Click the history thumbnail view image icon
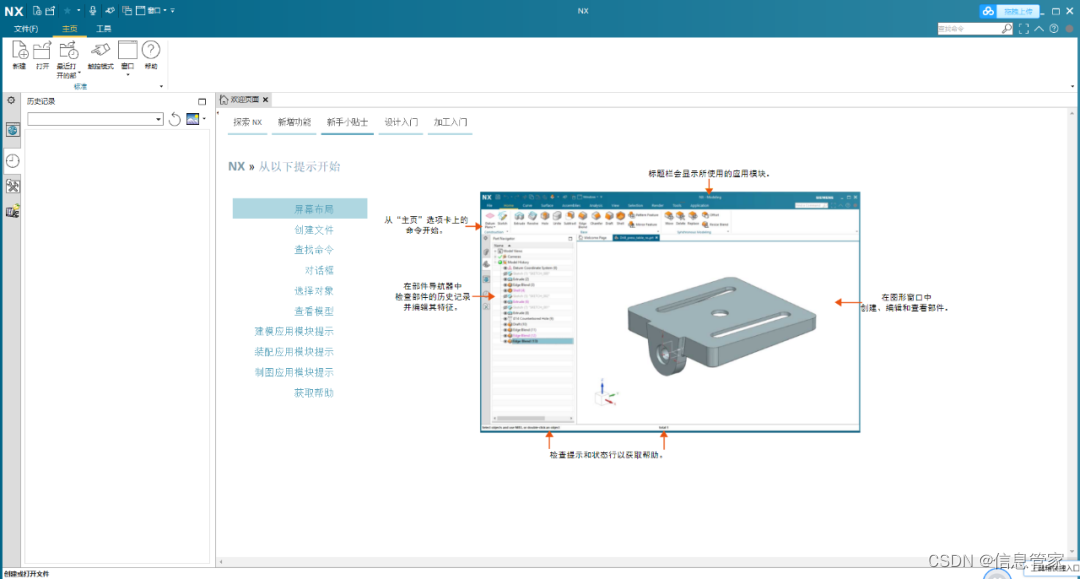This screenshot has width=1080, height=579. 192,119
